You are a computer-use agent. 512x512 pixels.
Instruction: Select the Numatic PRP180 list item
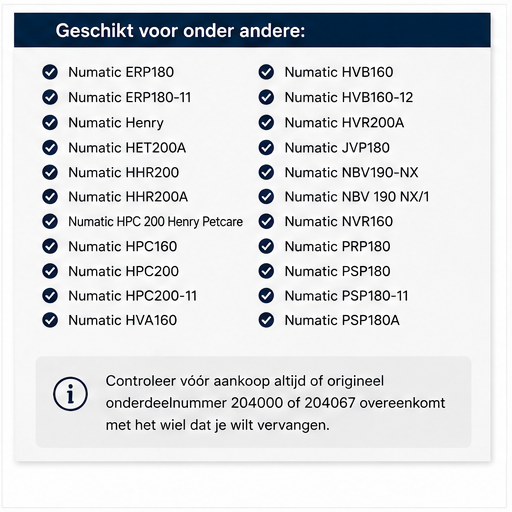coord(337,246)
